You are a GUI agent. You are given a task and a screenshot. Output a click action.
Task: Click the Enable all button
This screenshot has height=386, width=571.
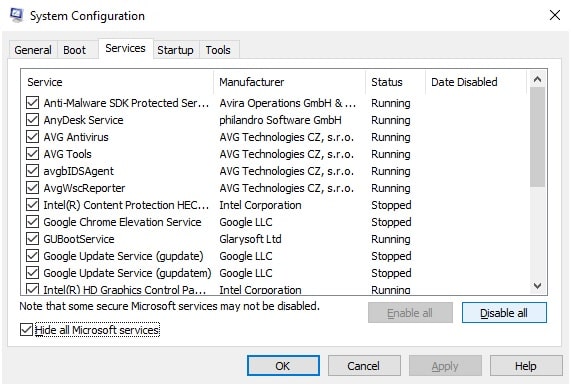[x=410, y=313]
